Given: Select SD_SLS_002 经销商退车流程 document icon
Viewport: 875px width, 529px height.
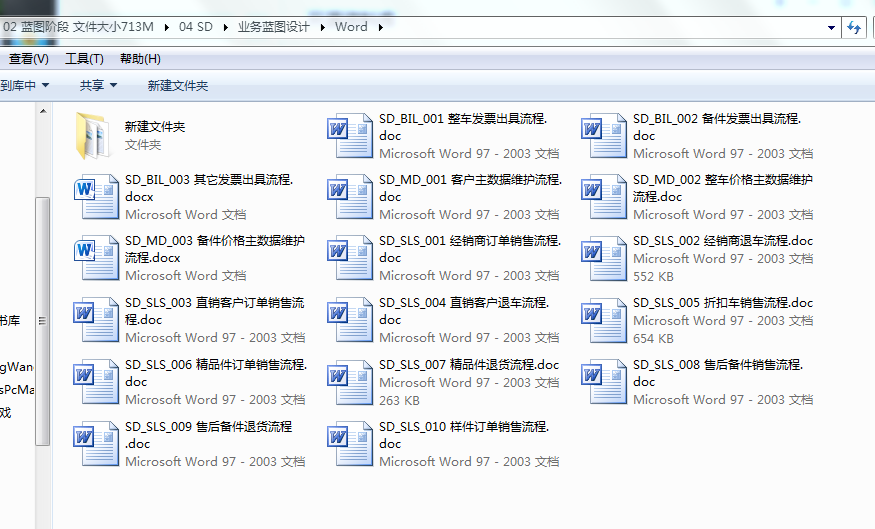Looking at the screenshot, I should (x=604, y=258).
